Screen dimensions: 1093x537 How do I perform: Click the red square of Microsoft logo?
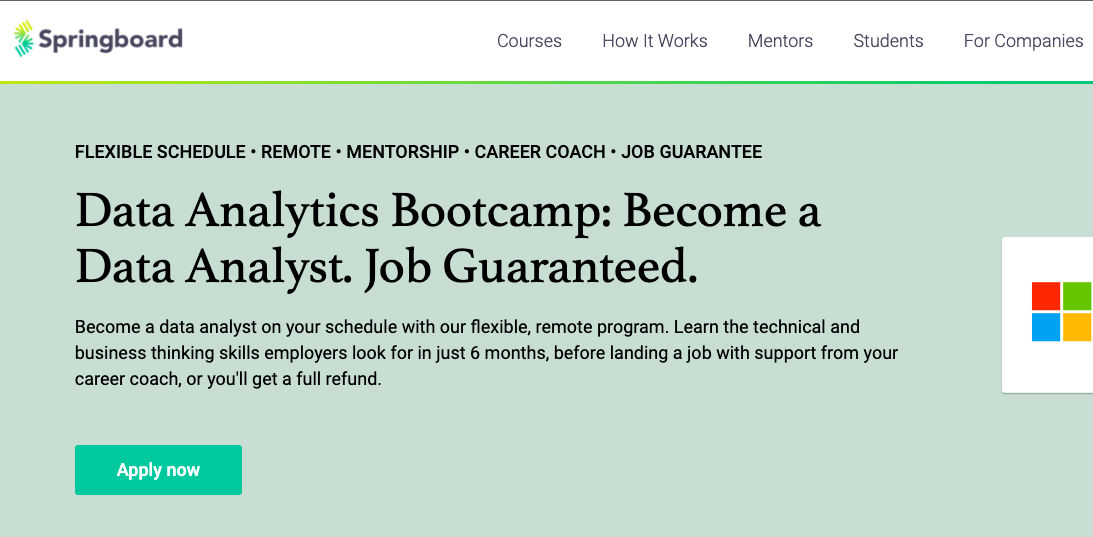click(1046, 296)
